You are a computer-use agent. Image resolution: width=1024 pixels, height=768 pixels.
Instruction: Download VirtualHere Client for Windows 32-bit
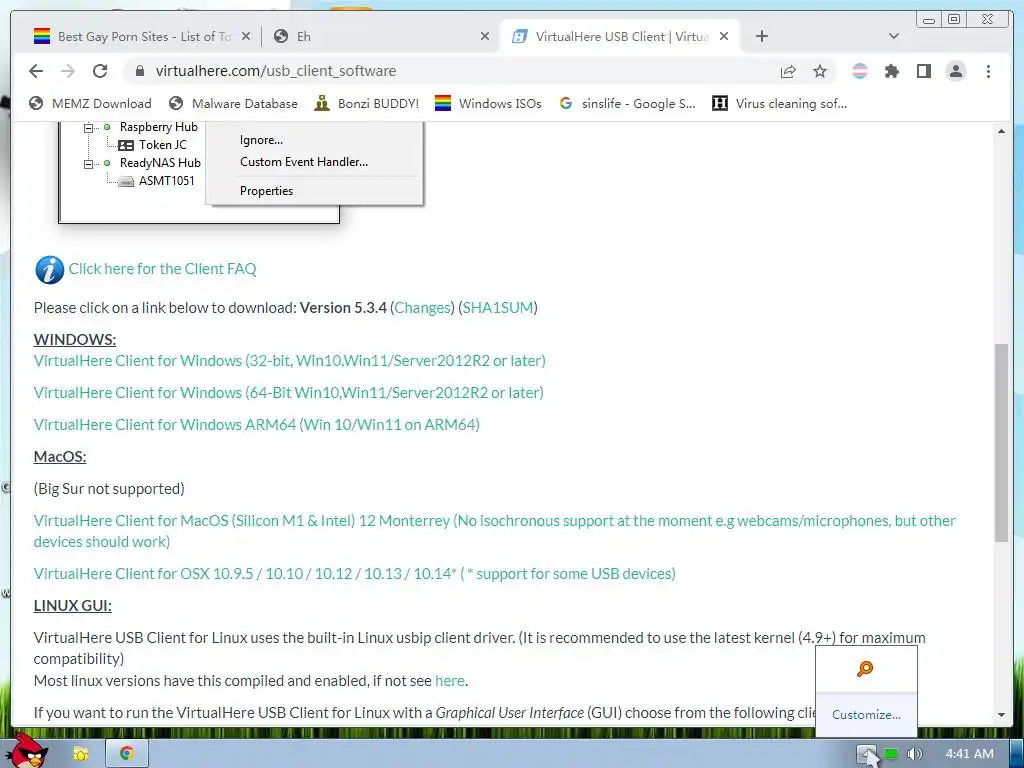[289, 360]
